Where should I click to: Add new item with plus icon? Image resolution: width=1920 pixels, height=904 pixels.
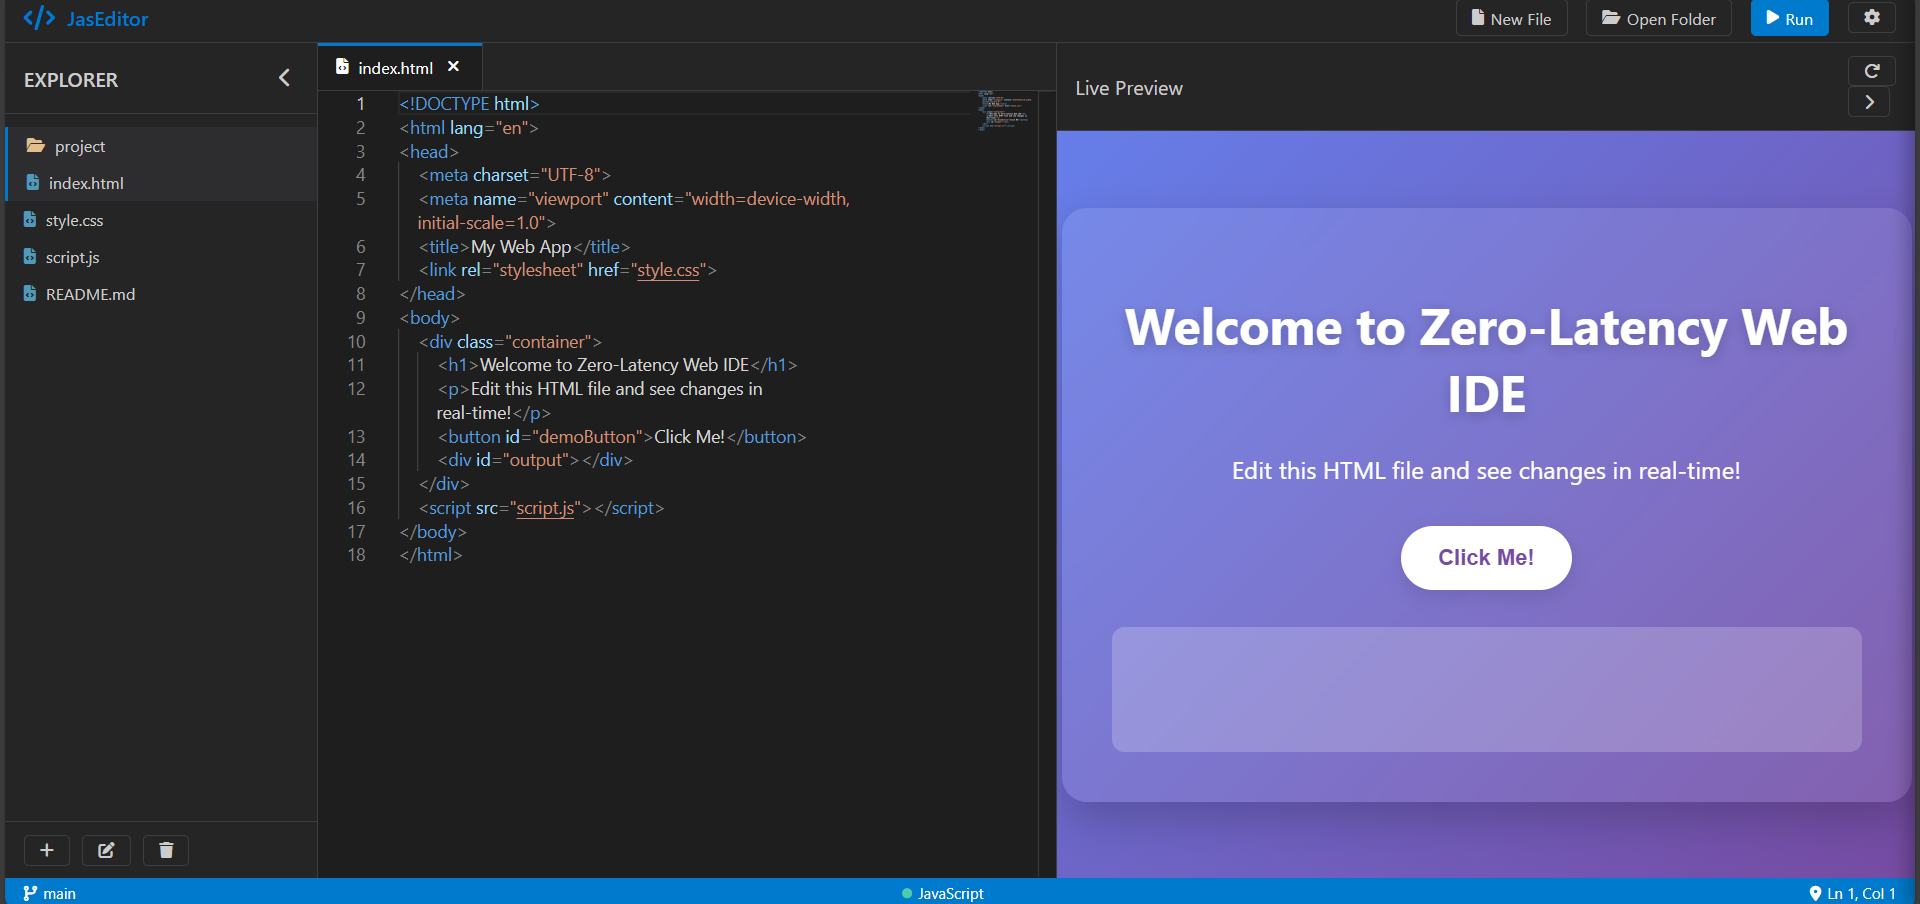click(46, 850)
